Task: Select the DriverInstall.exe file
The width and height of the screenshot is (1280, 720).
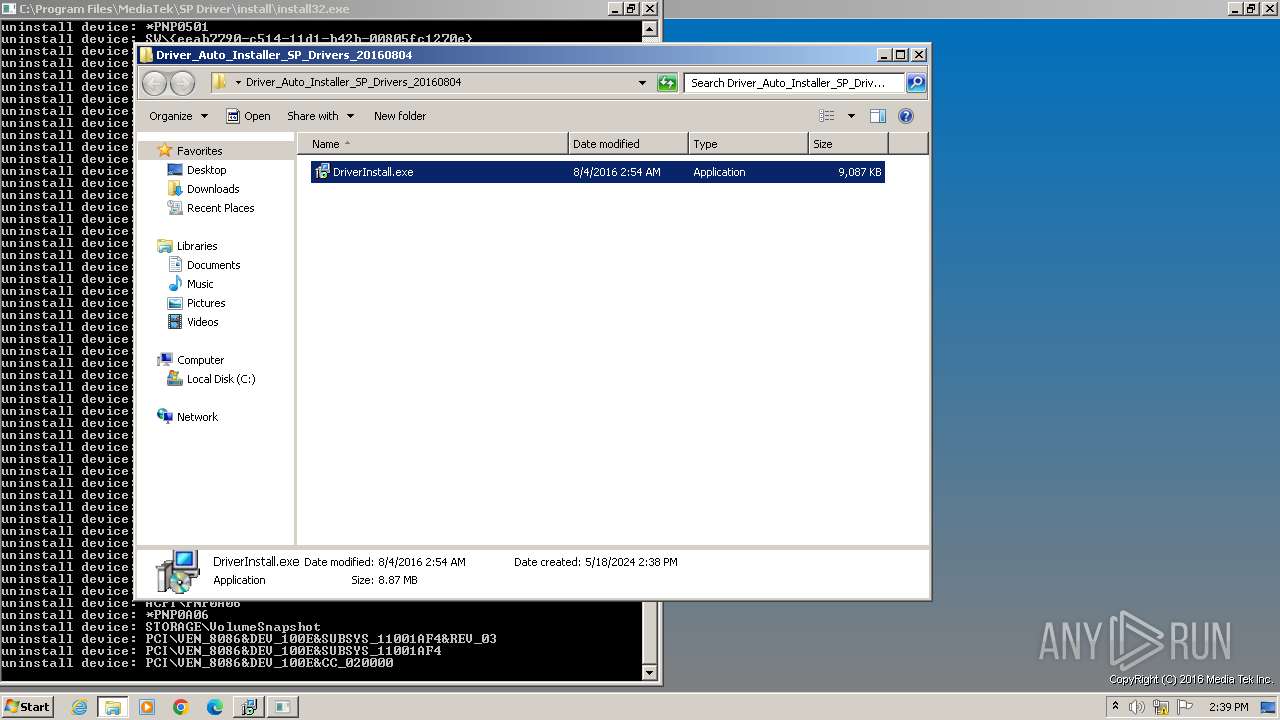Action: pyautogui.click(x=597, y=172)
